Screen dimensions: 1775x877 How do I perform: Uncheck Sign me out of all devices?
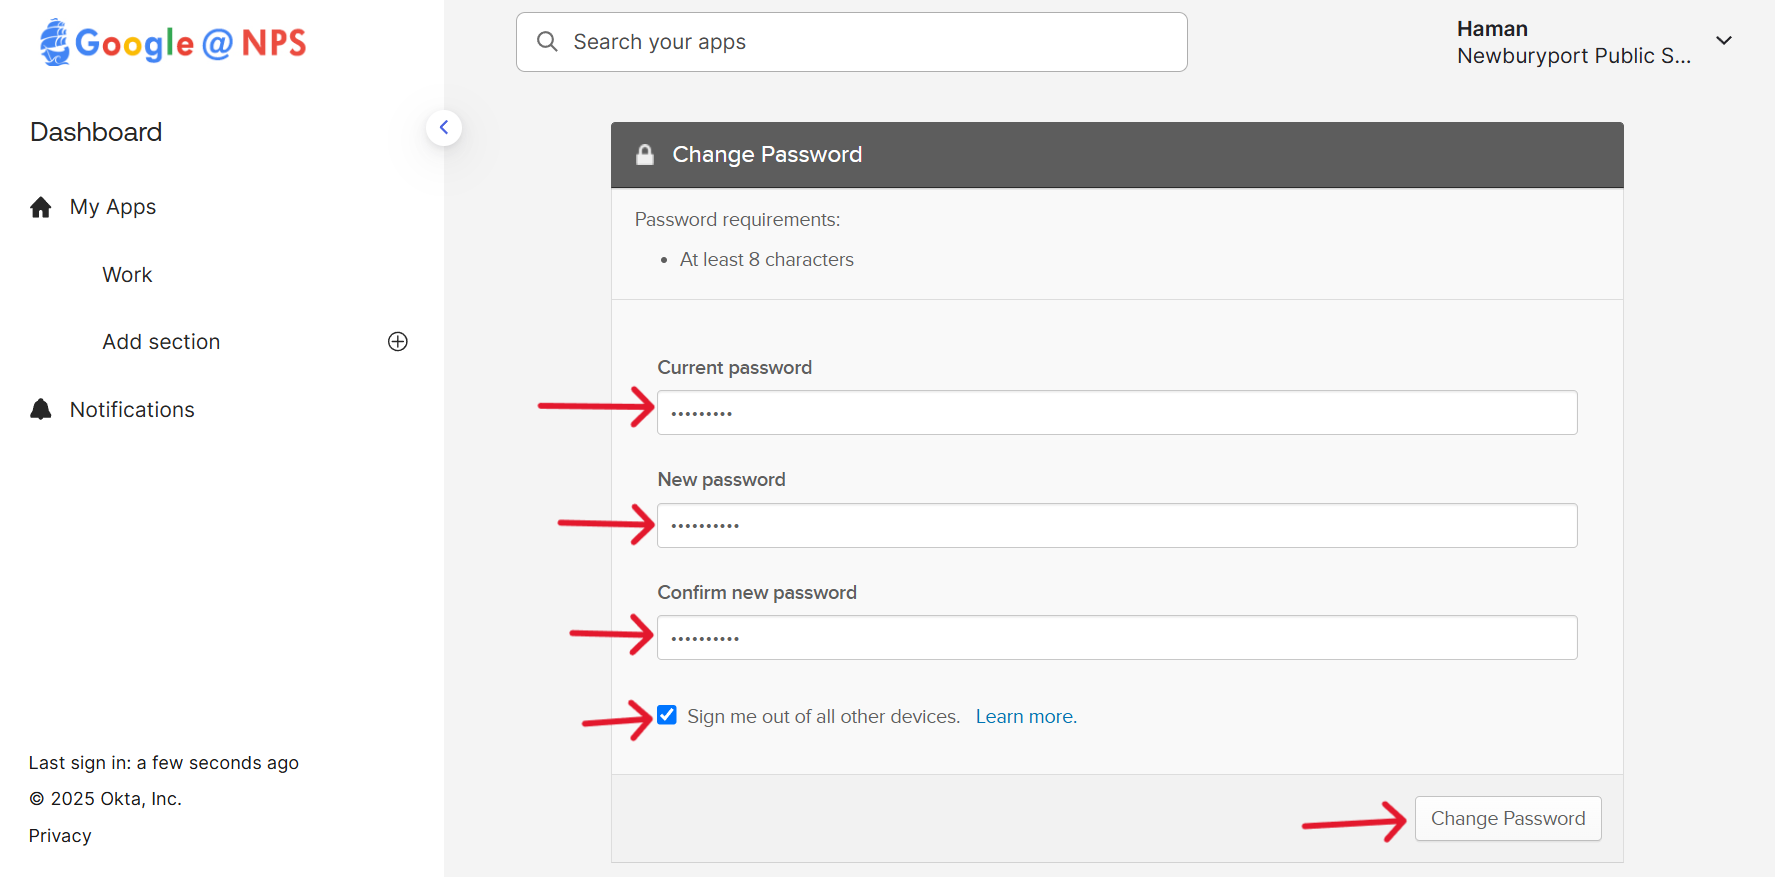pos(667,715)
